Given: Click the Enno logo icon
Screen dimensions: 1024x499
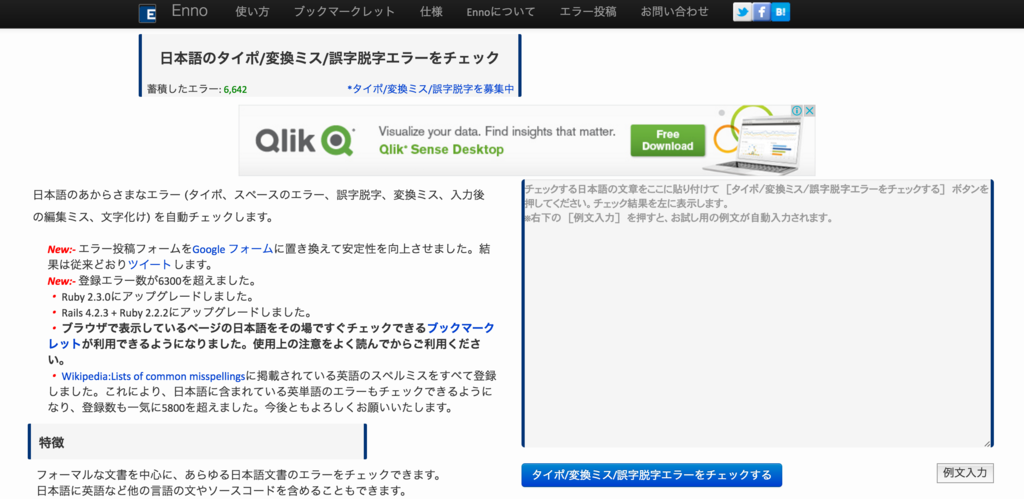Looking at the screenshot, I should (148, 14).
